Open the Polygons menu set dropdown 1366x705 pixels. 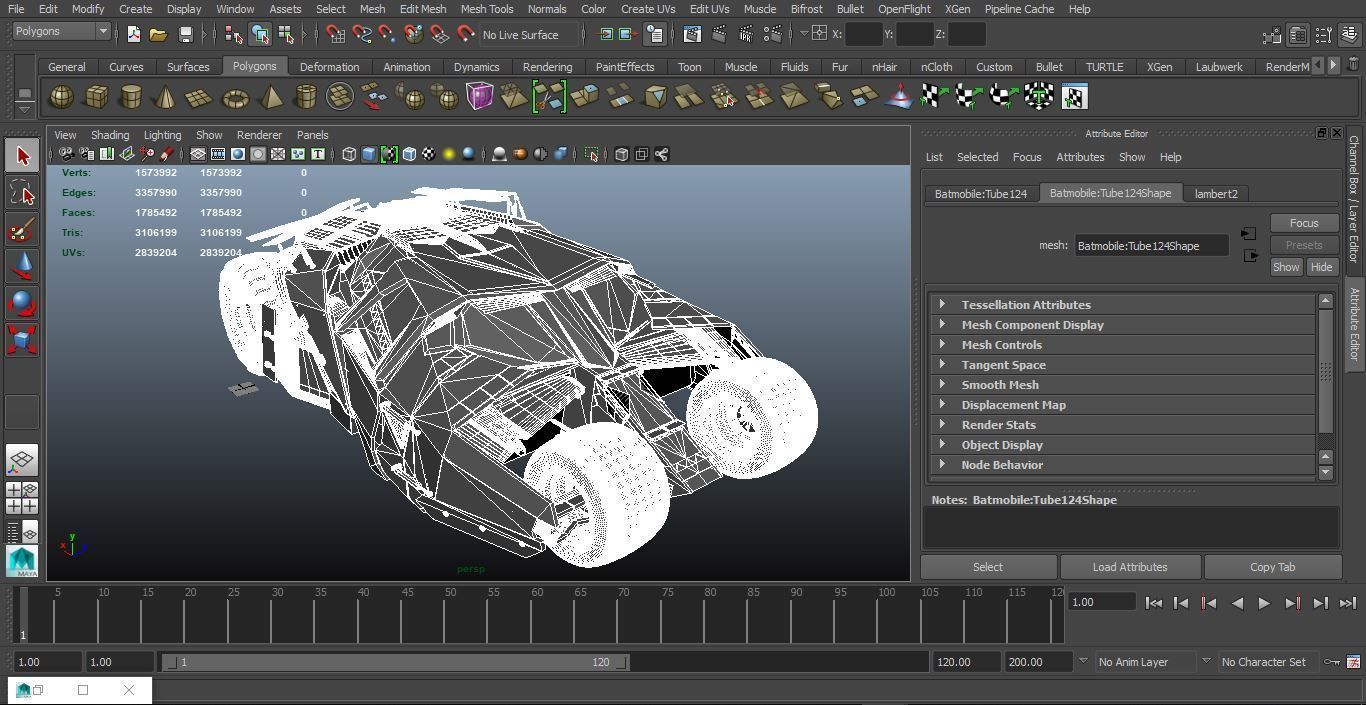coord(61,31)
